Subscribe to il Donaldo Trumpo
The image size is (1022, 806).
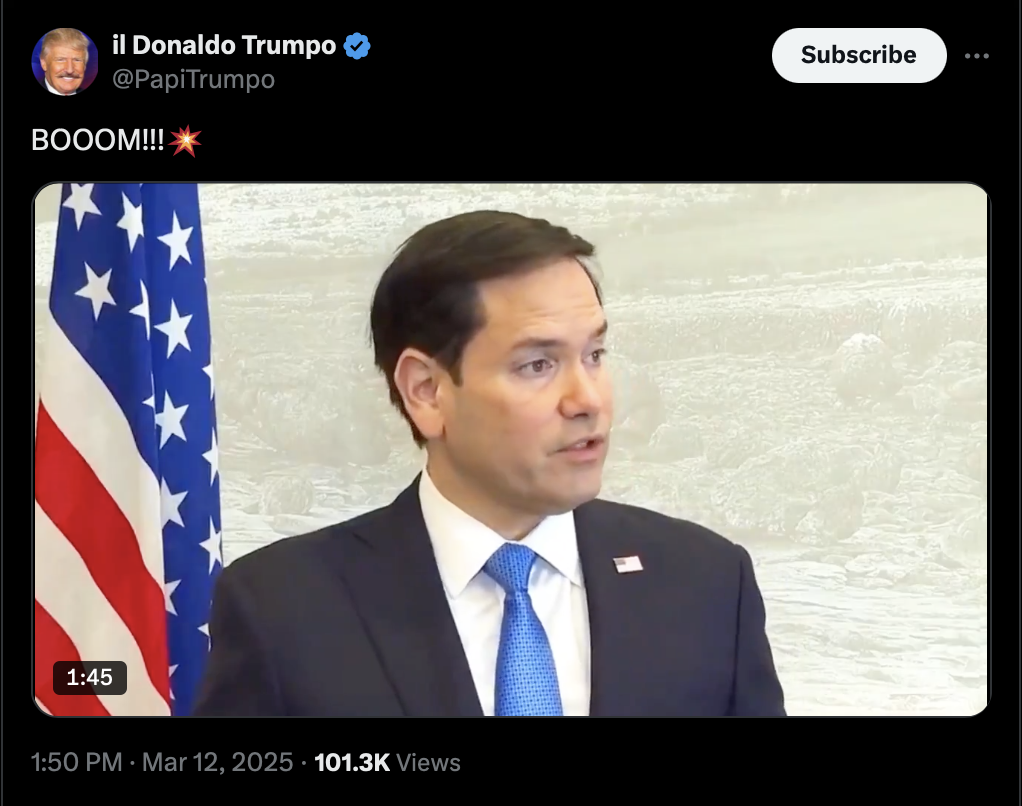tap(858, 55)
